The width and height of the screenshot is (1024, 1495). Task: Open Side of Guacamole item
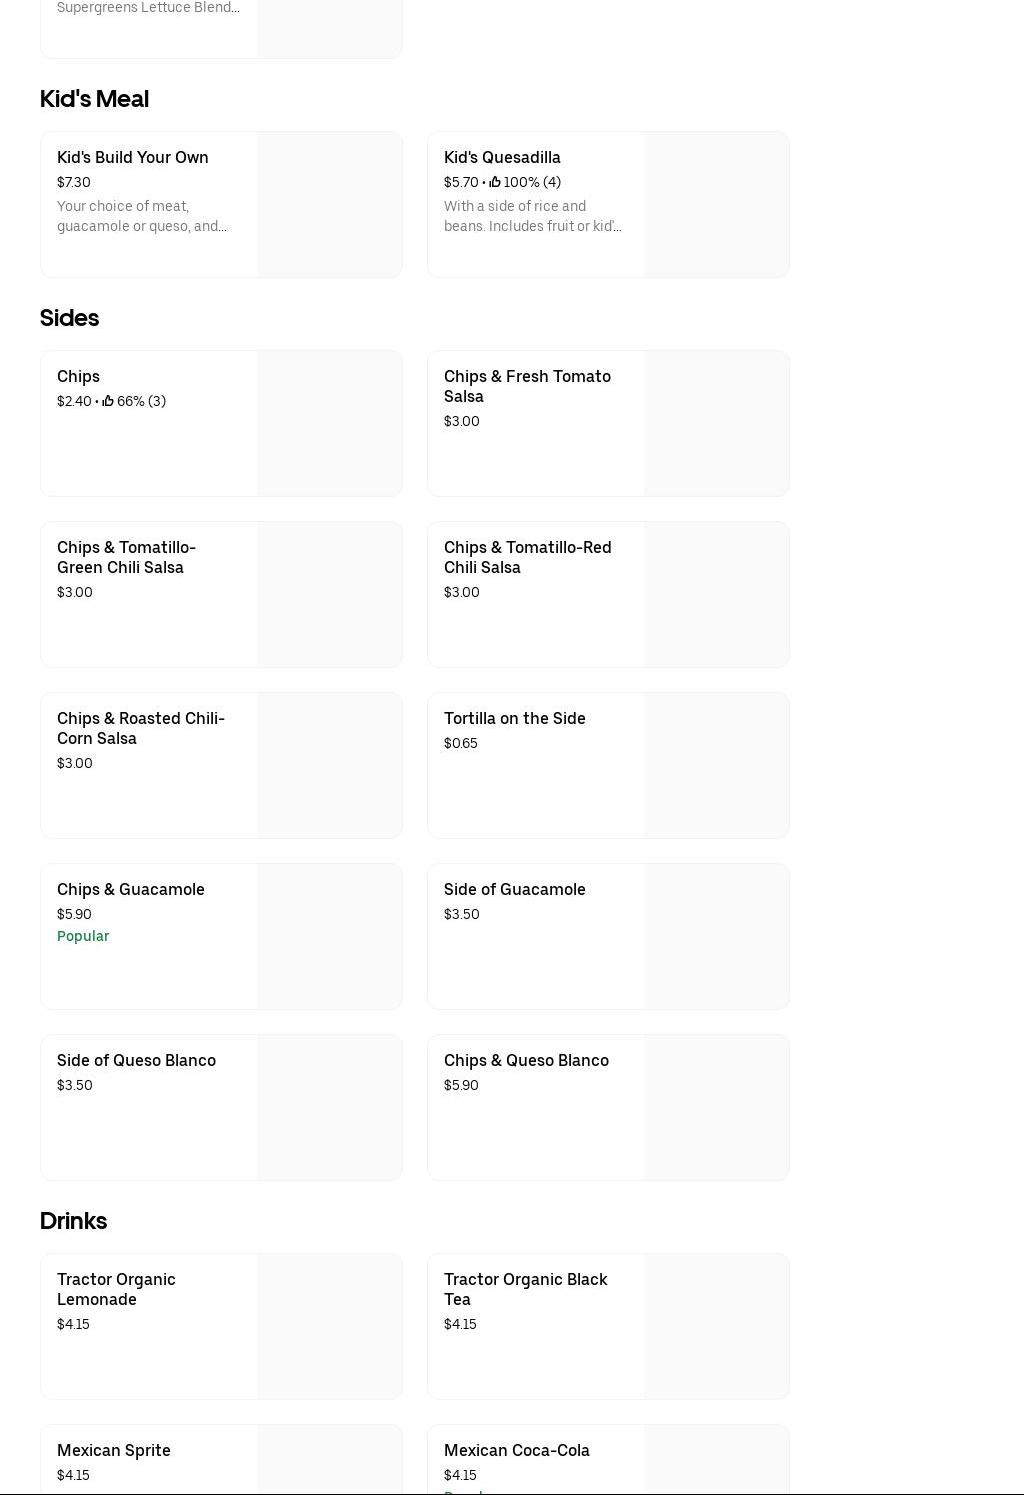point(515,890)
